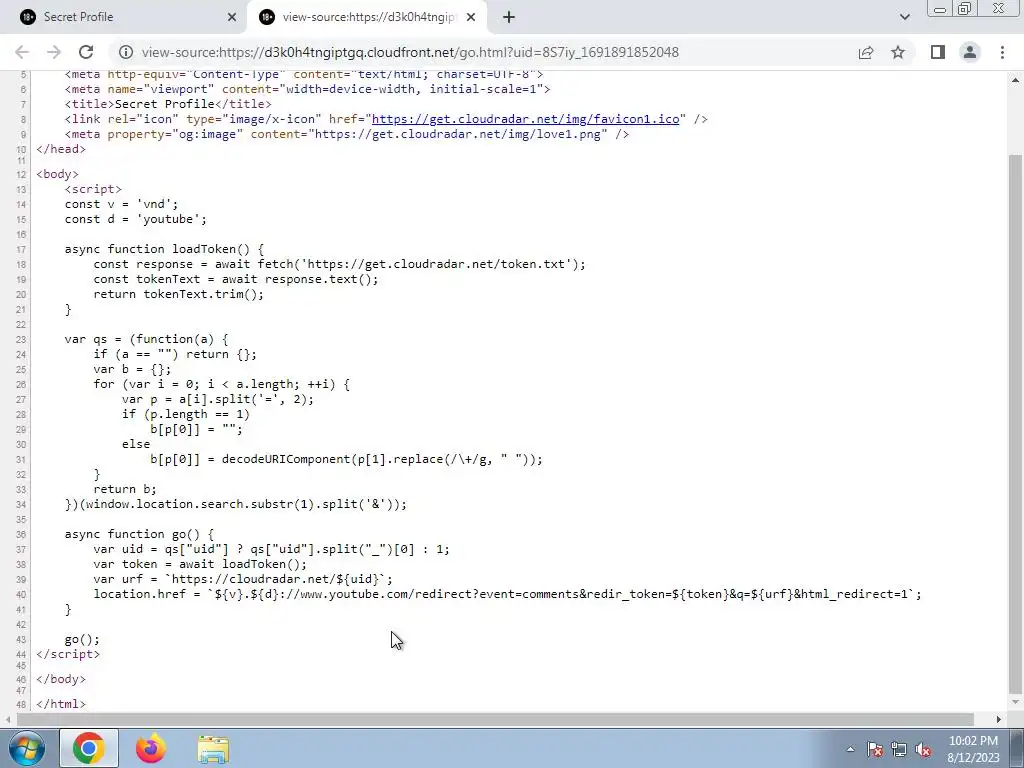Close the view-source tab
1024x768 pixels.
click(471, 17)
